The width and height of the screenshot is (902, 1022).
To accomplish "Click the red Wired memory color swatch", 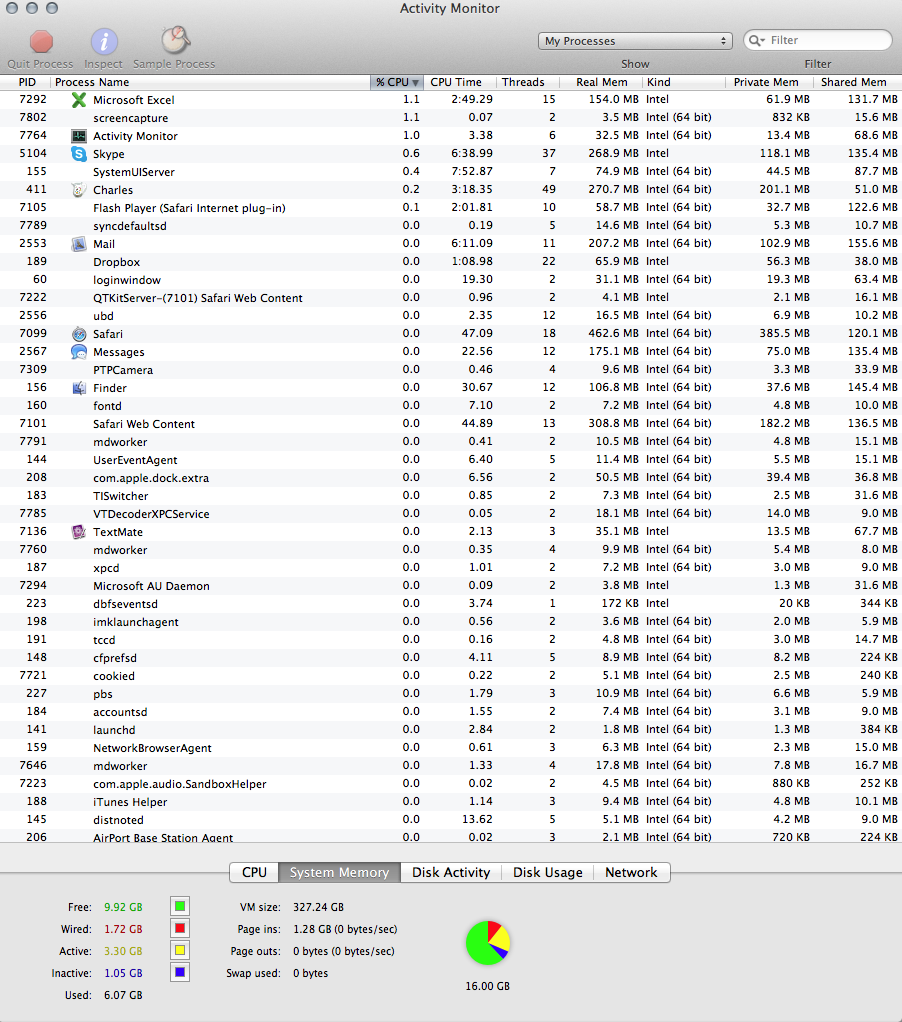I will tap(180, 928).
